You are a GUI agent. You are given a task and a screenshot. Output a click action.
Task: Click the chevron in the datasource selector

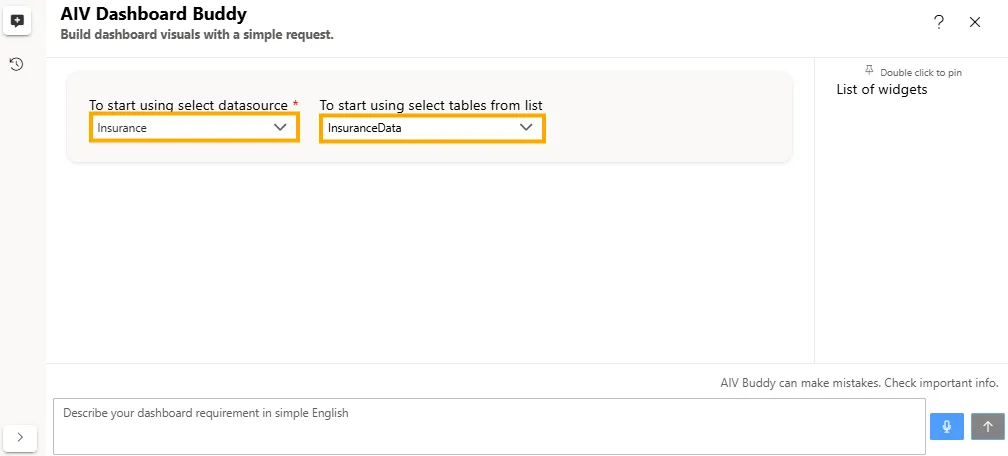(280, 128)
